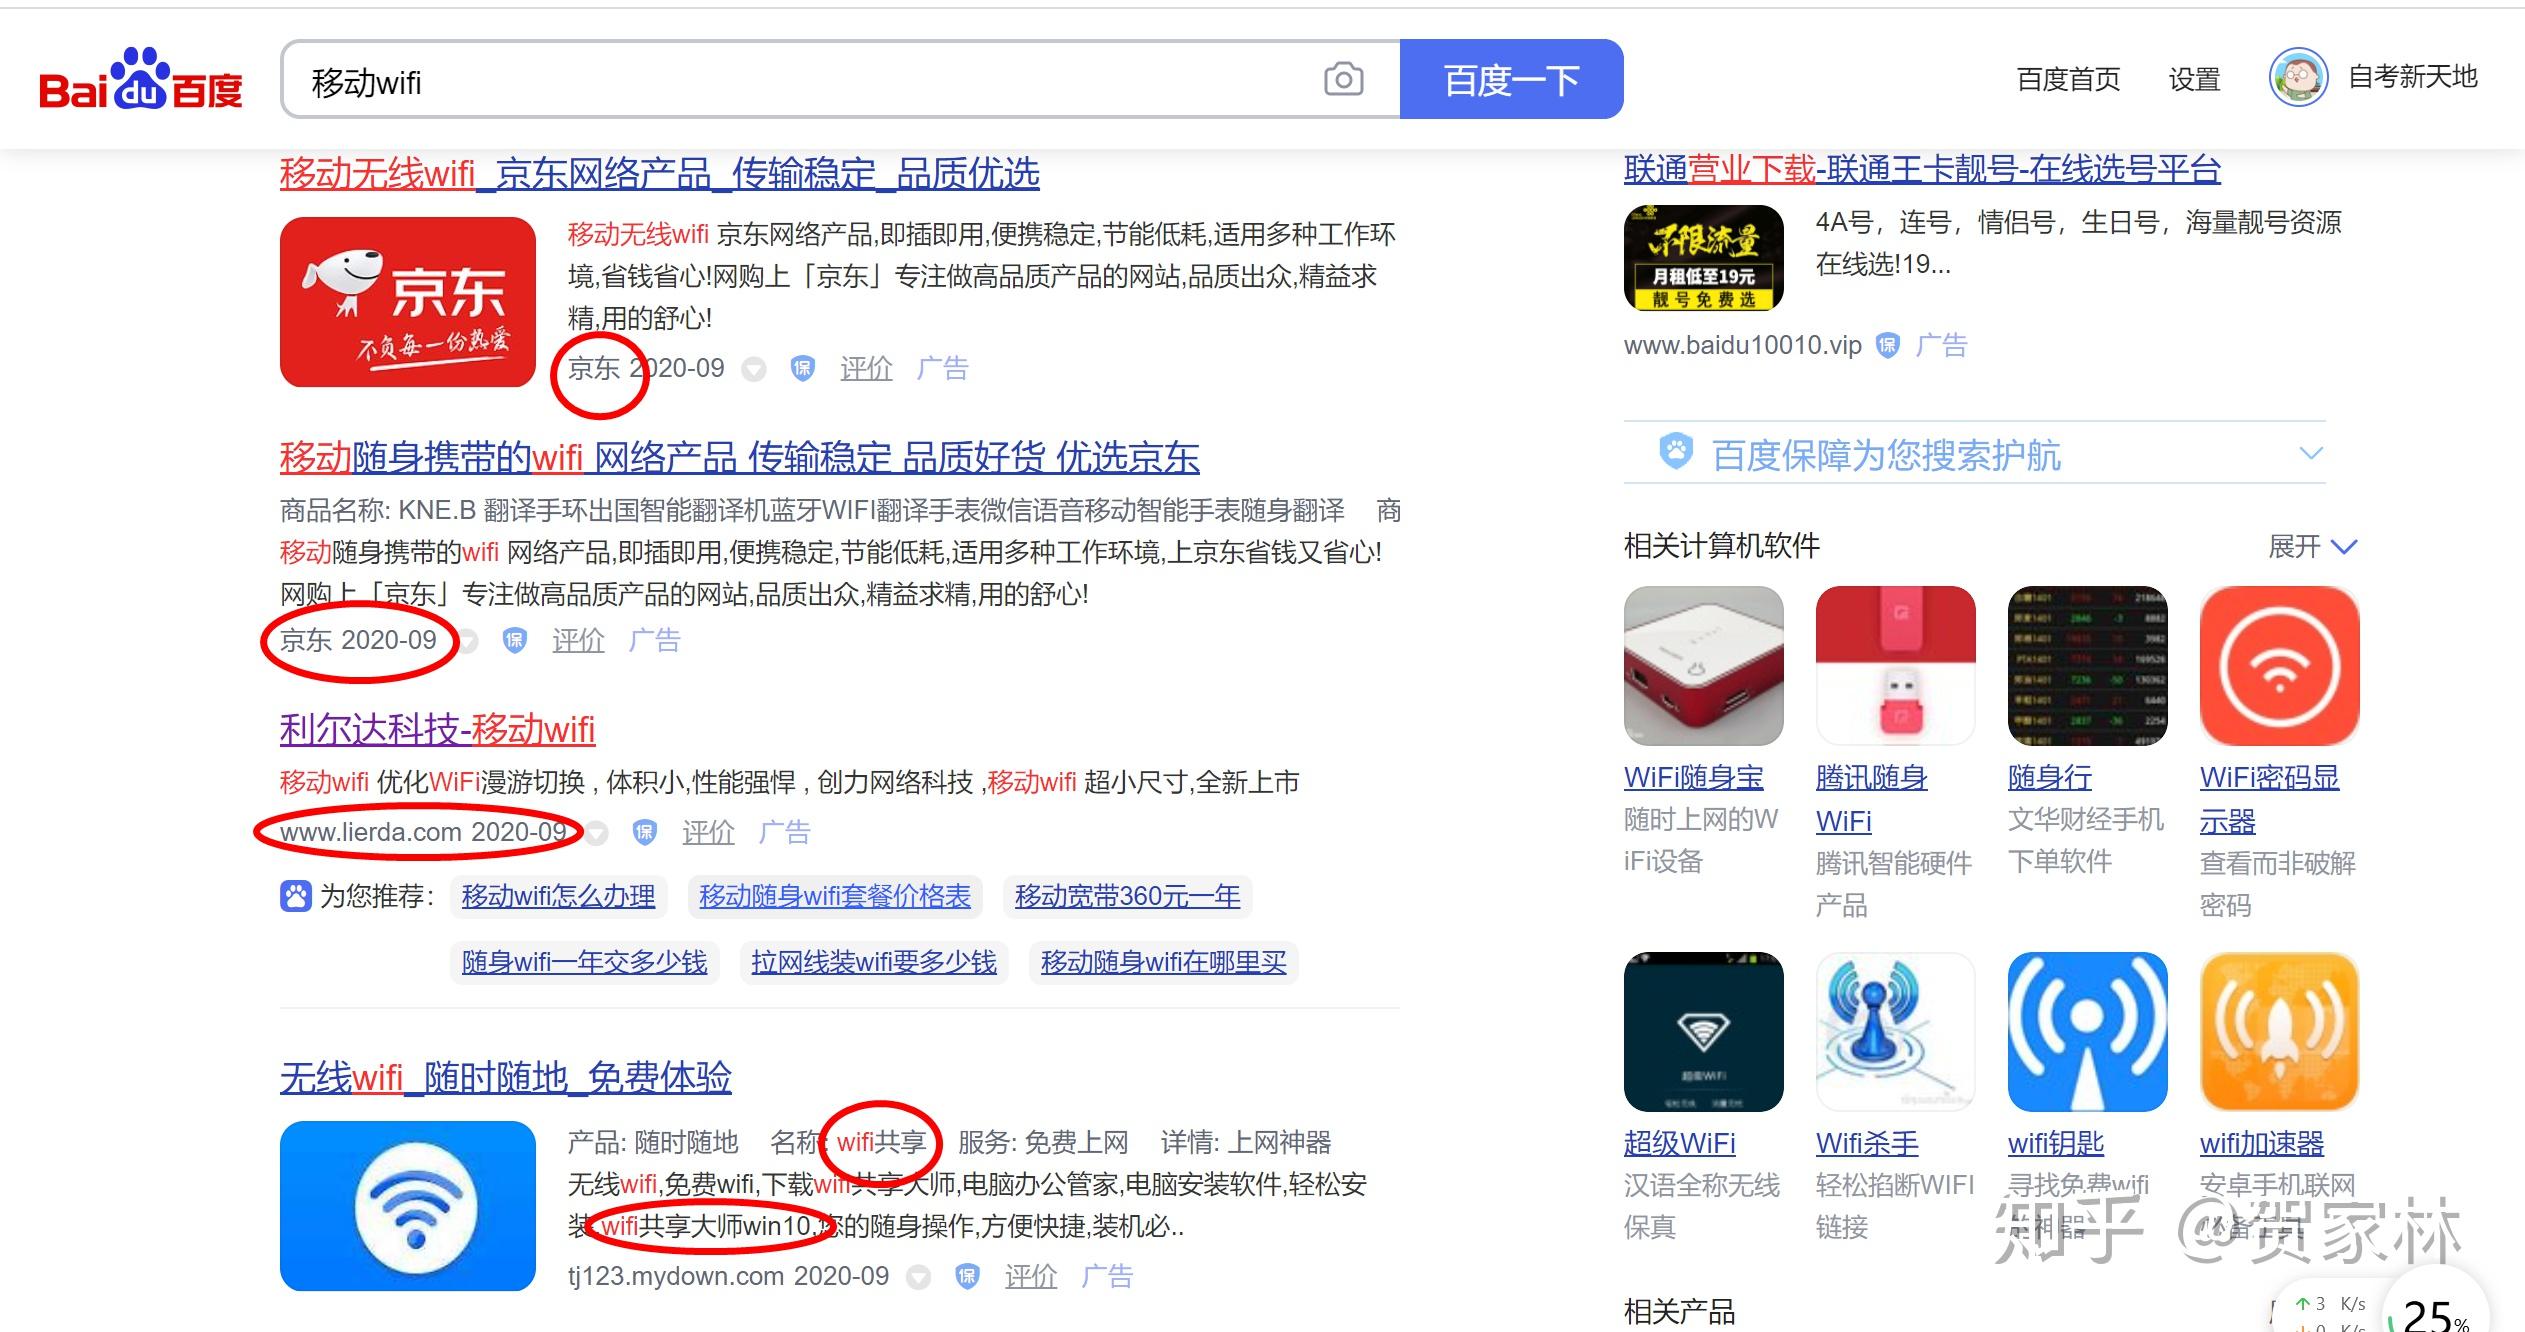Click 评价 under the tj123.mydown.com result
The width and height of the screenshot is (2525, 1332).
(x=1031, y=1276)
